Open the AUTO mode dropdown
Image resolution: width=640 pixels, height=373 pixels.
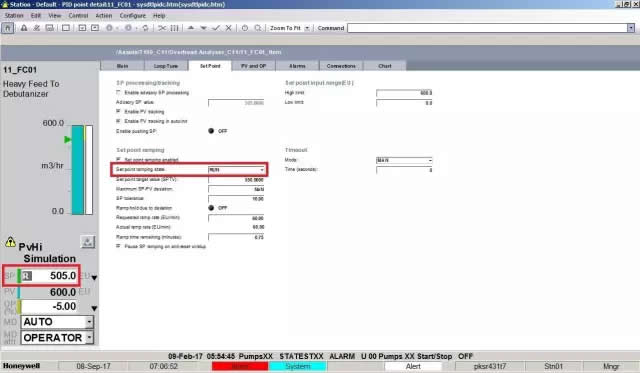(x=89, y=322)
